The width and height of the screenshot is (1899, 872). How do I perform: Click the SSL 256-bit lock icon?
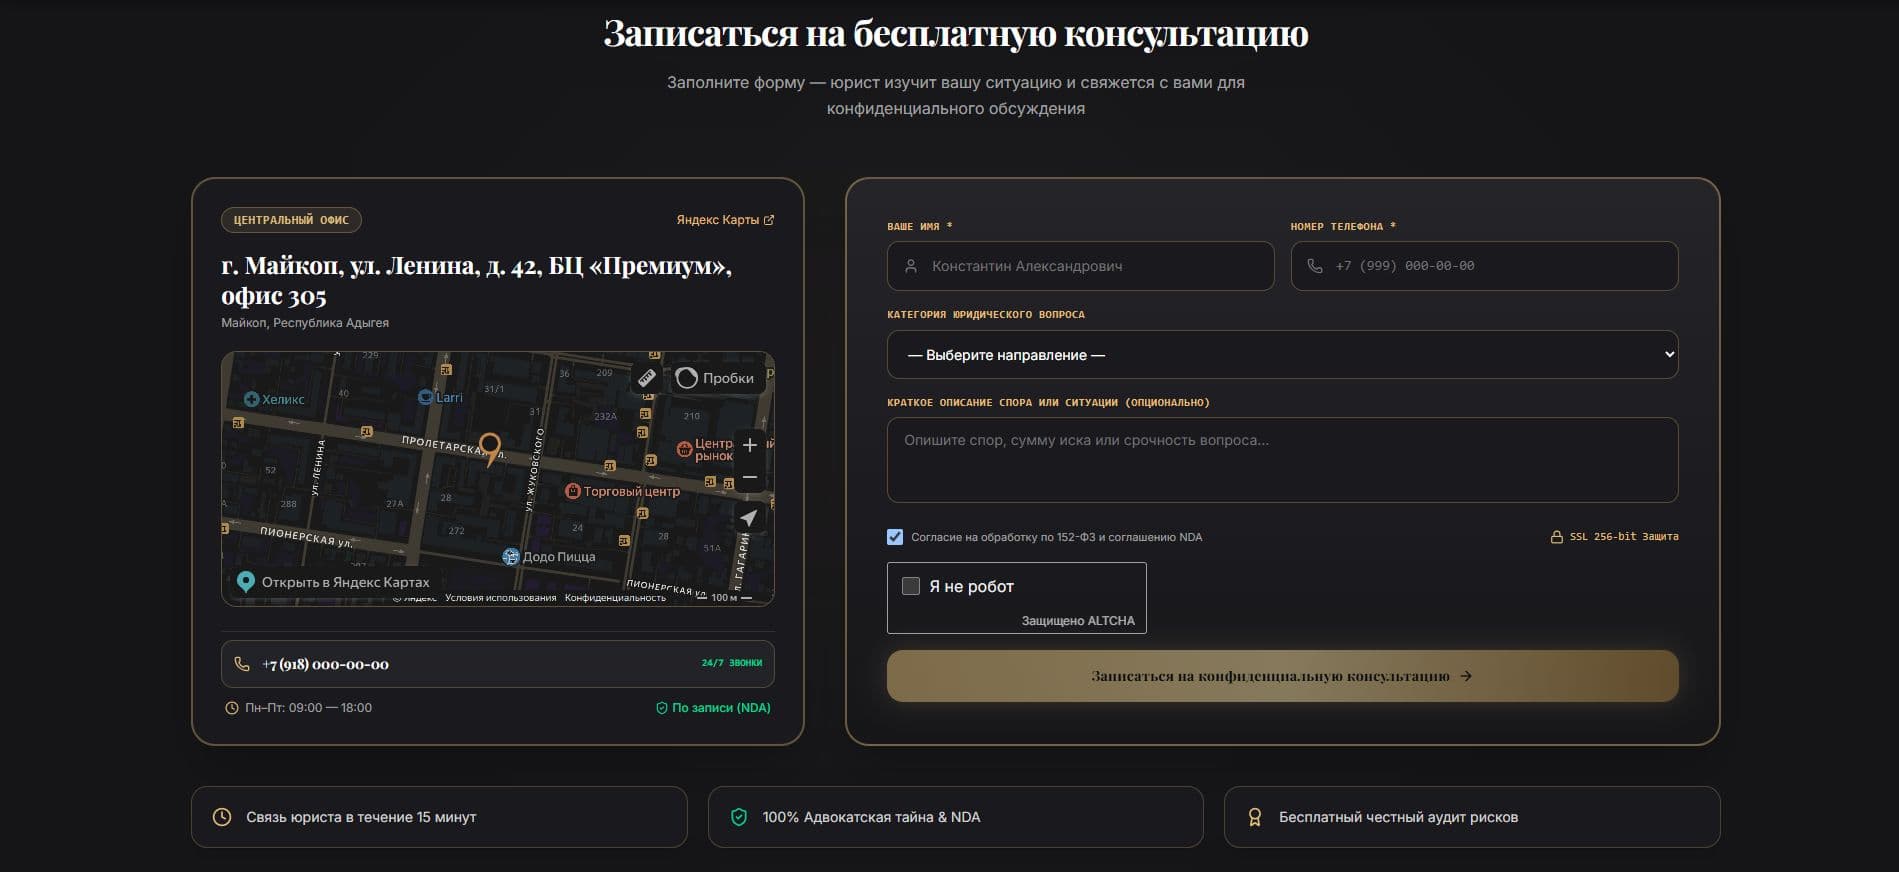coord(1556,537)
